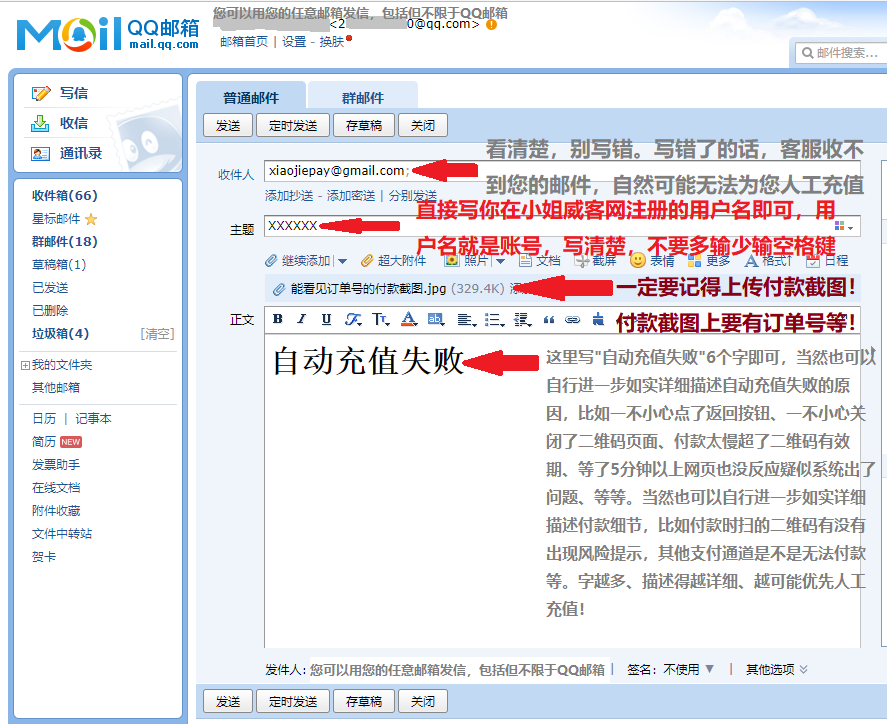Open font color picker in editor toolbar
This screenshot has width=887, height=724.
click(407, 320)
